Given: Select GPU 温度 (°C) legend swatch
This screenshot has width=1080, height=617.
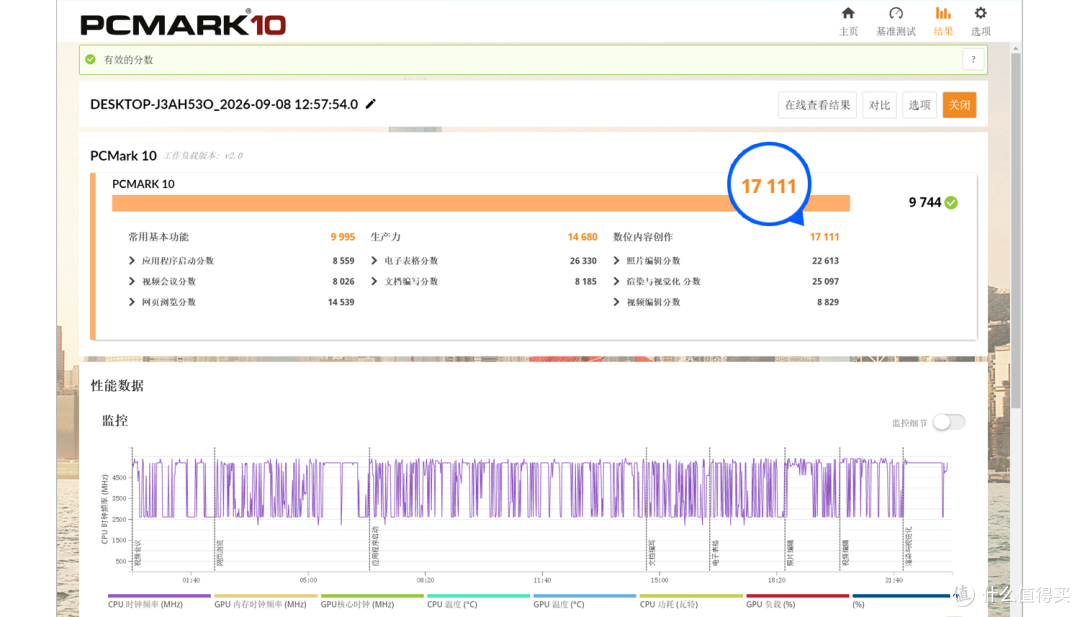Looking at the screenshot, I should point(584,596).
